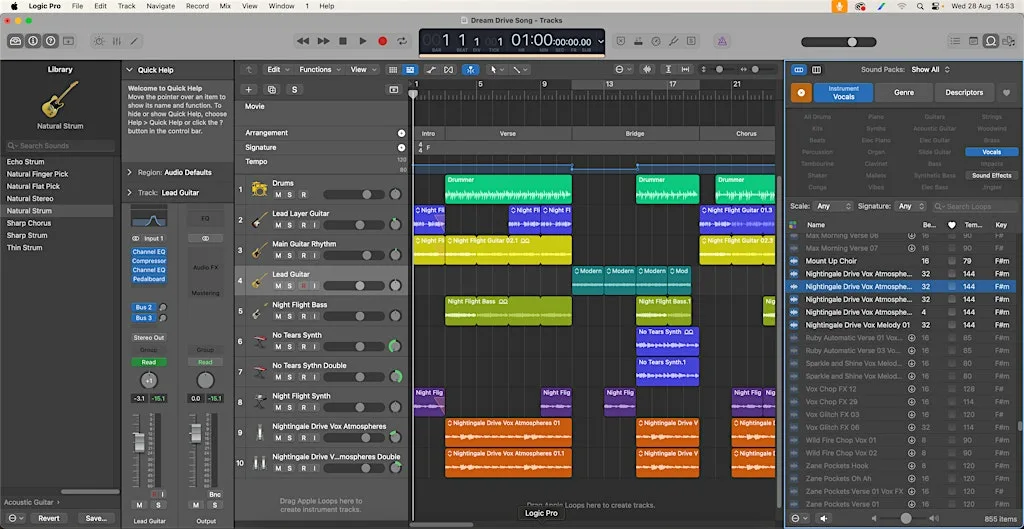
Task: Open the Mixer sliders icon in control bar
Action: coord(116,41)
